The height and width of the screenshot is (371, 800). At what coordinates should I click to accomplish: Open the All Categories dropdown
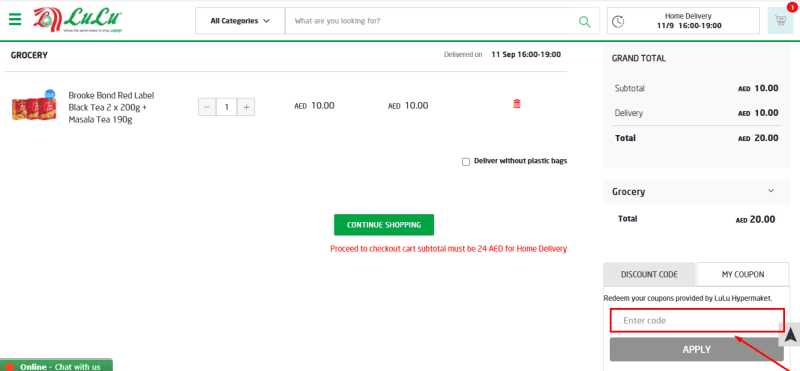coord(240,21)
